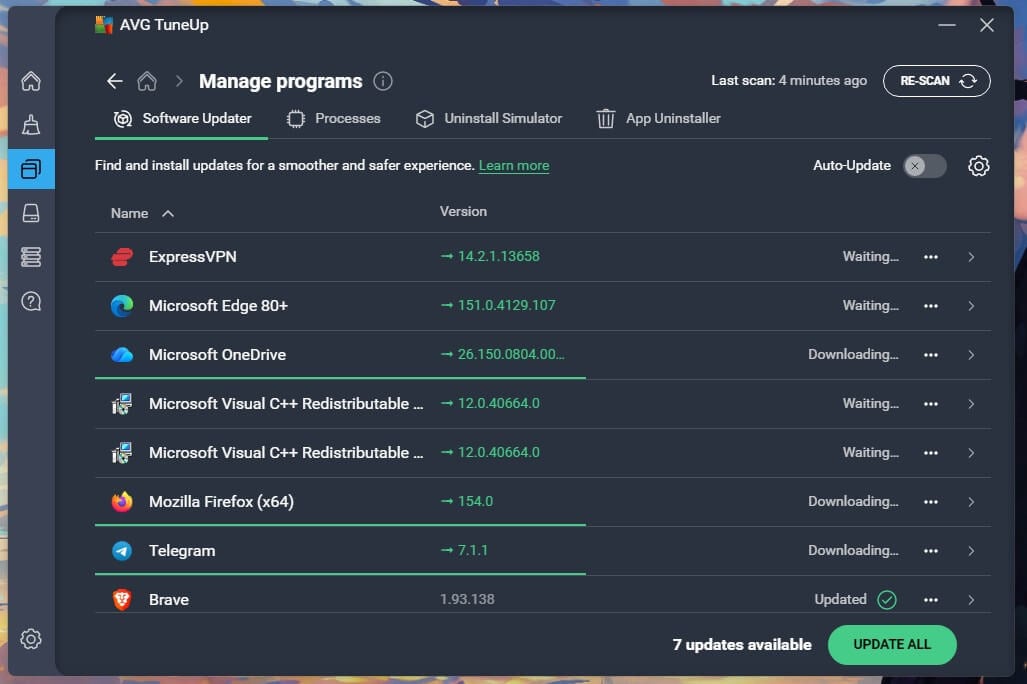Expand Brave details chevron
This screenshot has height=684, width=1027.
click(971, 599)
